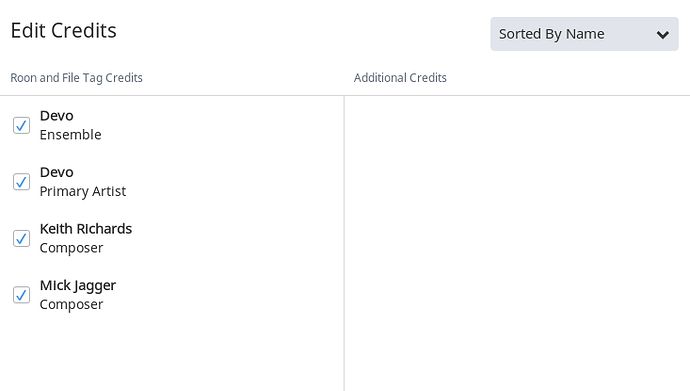Select the Additional Credits column header
The width and height of the screenshot is (690, 391).
(400, 78)
